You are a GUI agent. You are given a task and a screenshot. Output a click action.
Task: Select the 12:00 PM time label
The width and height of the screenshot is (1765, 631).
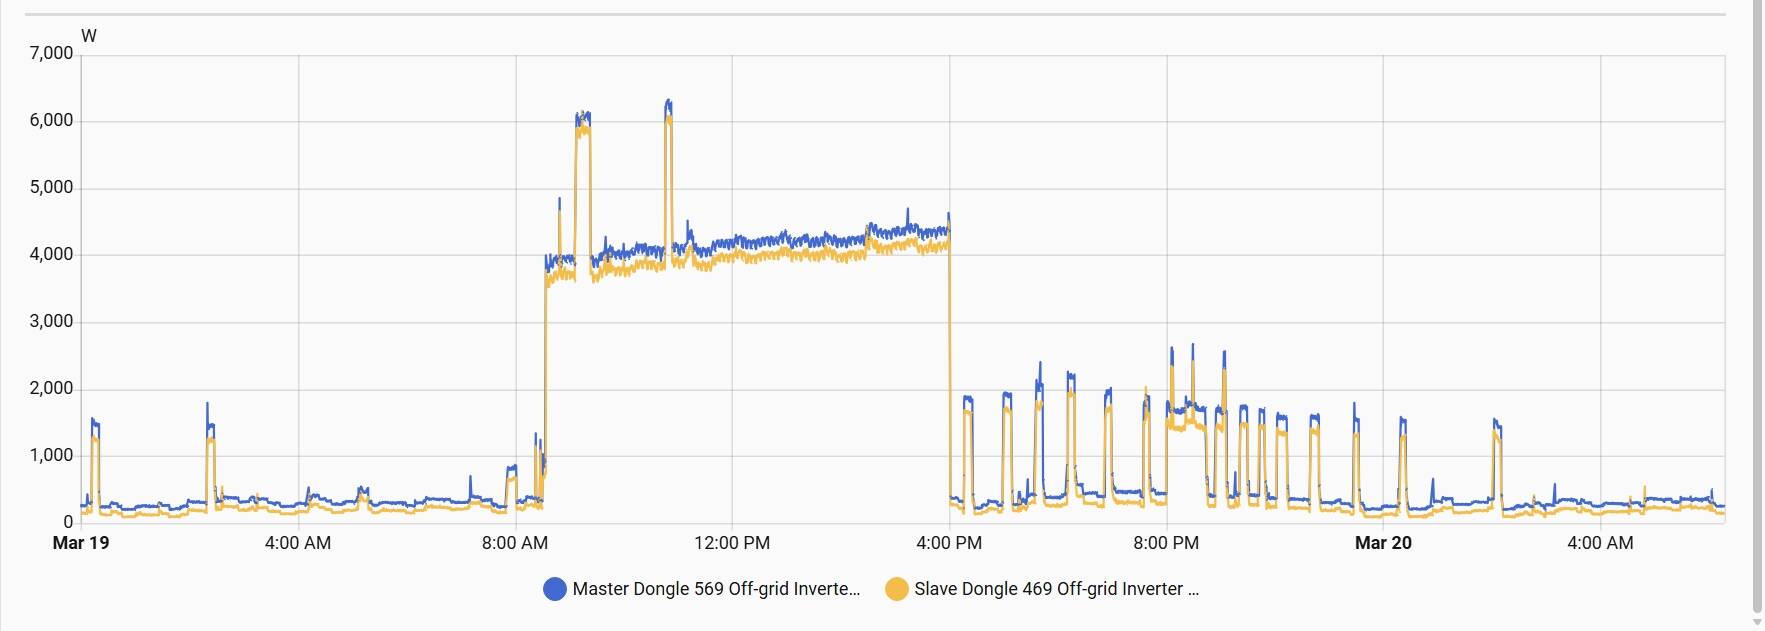tap(732, 543)
